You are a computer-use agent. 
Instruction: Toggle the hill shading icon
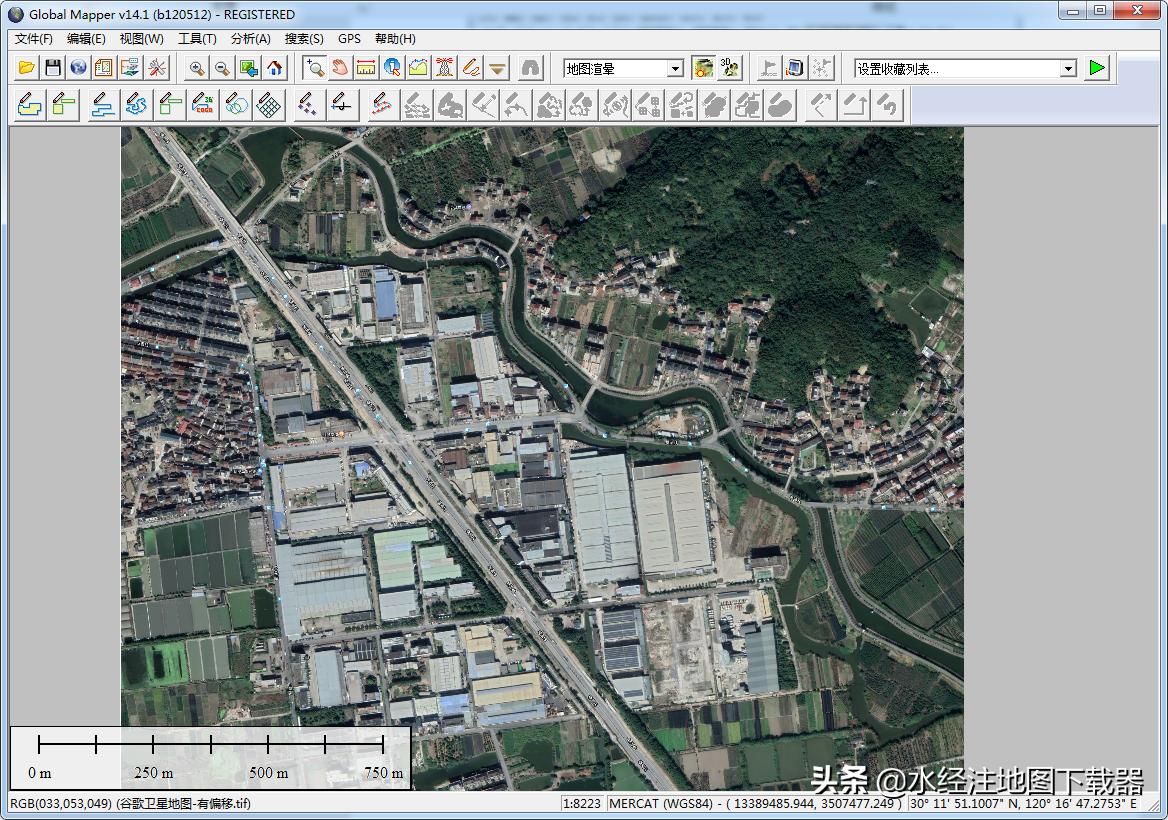coord(702,69)
